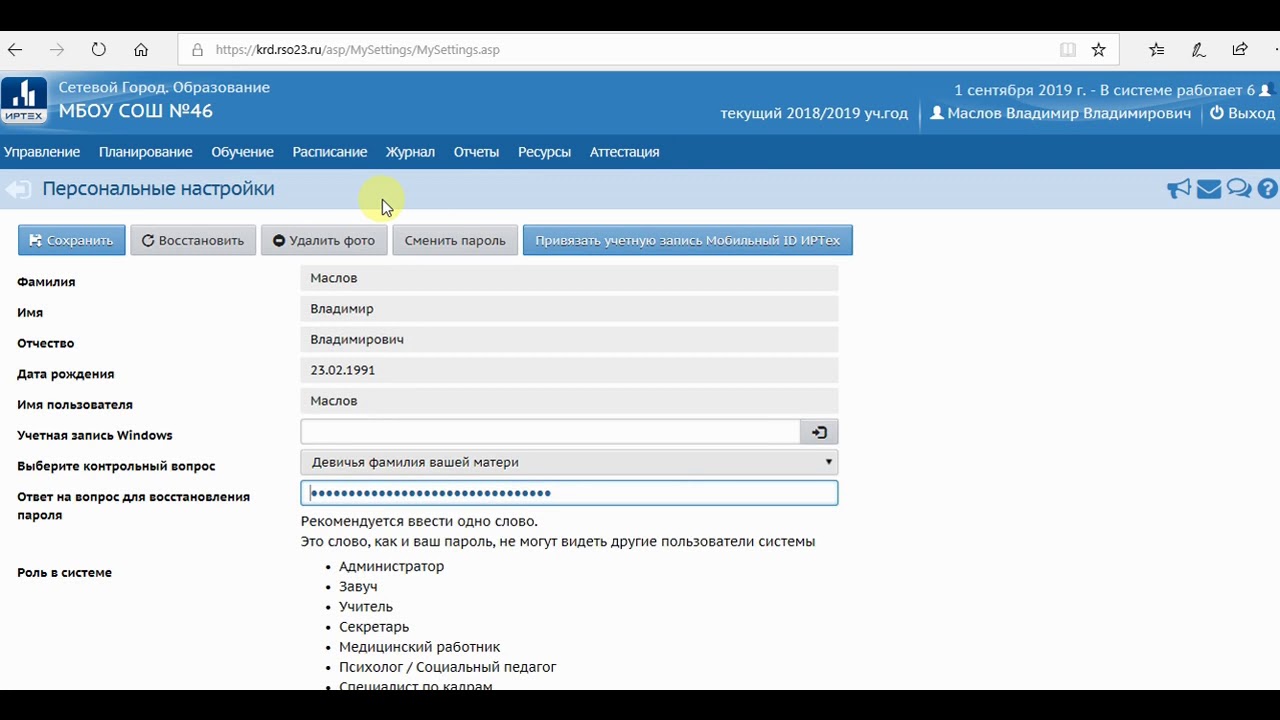Click the Учитель role text
The image size is (1280, 720).
click(366, 607)
